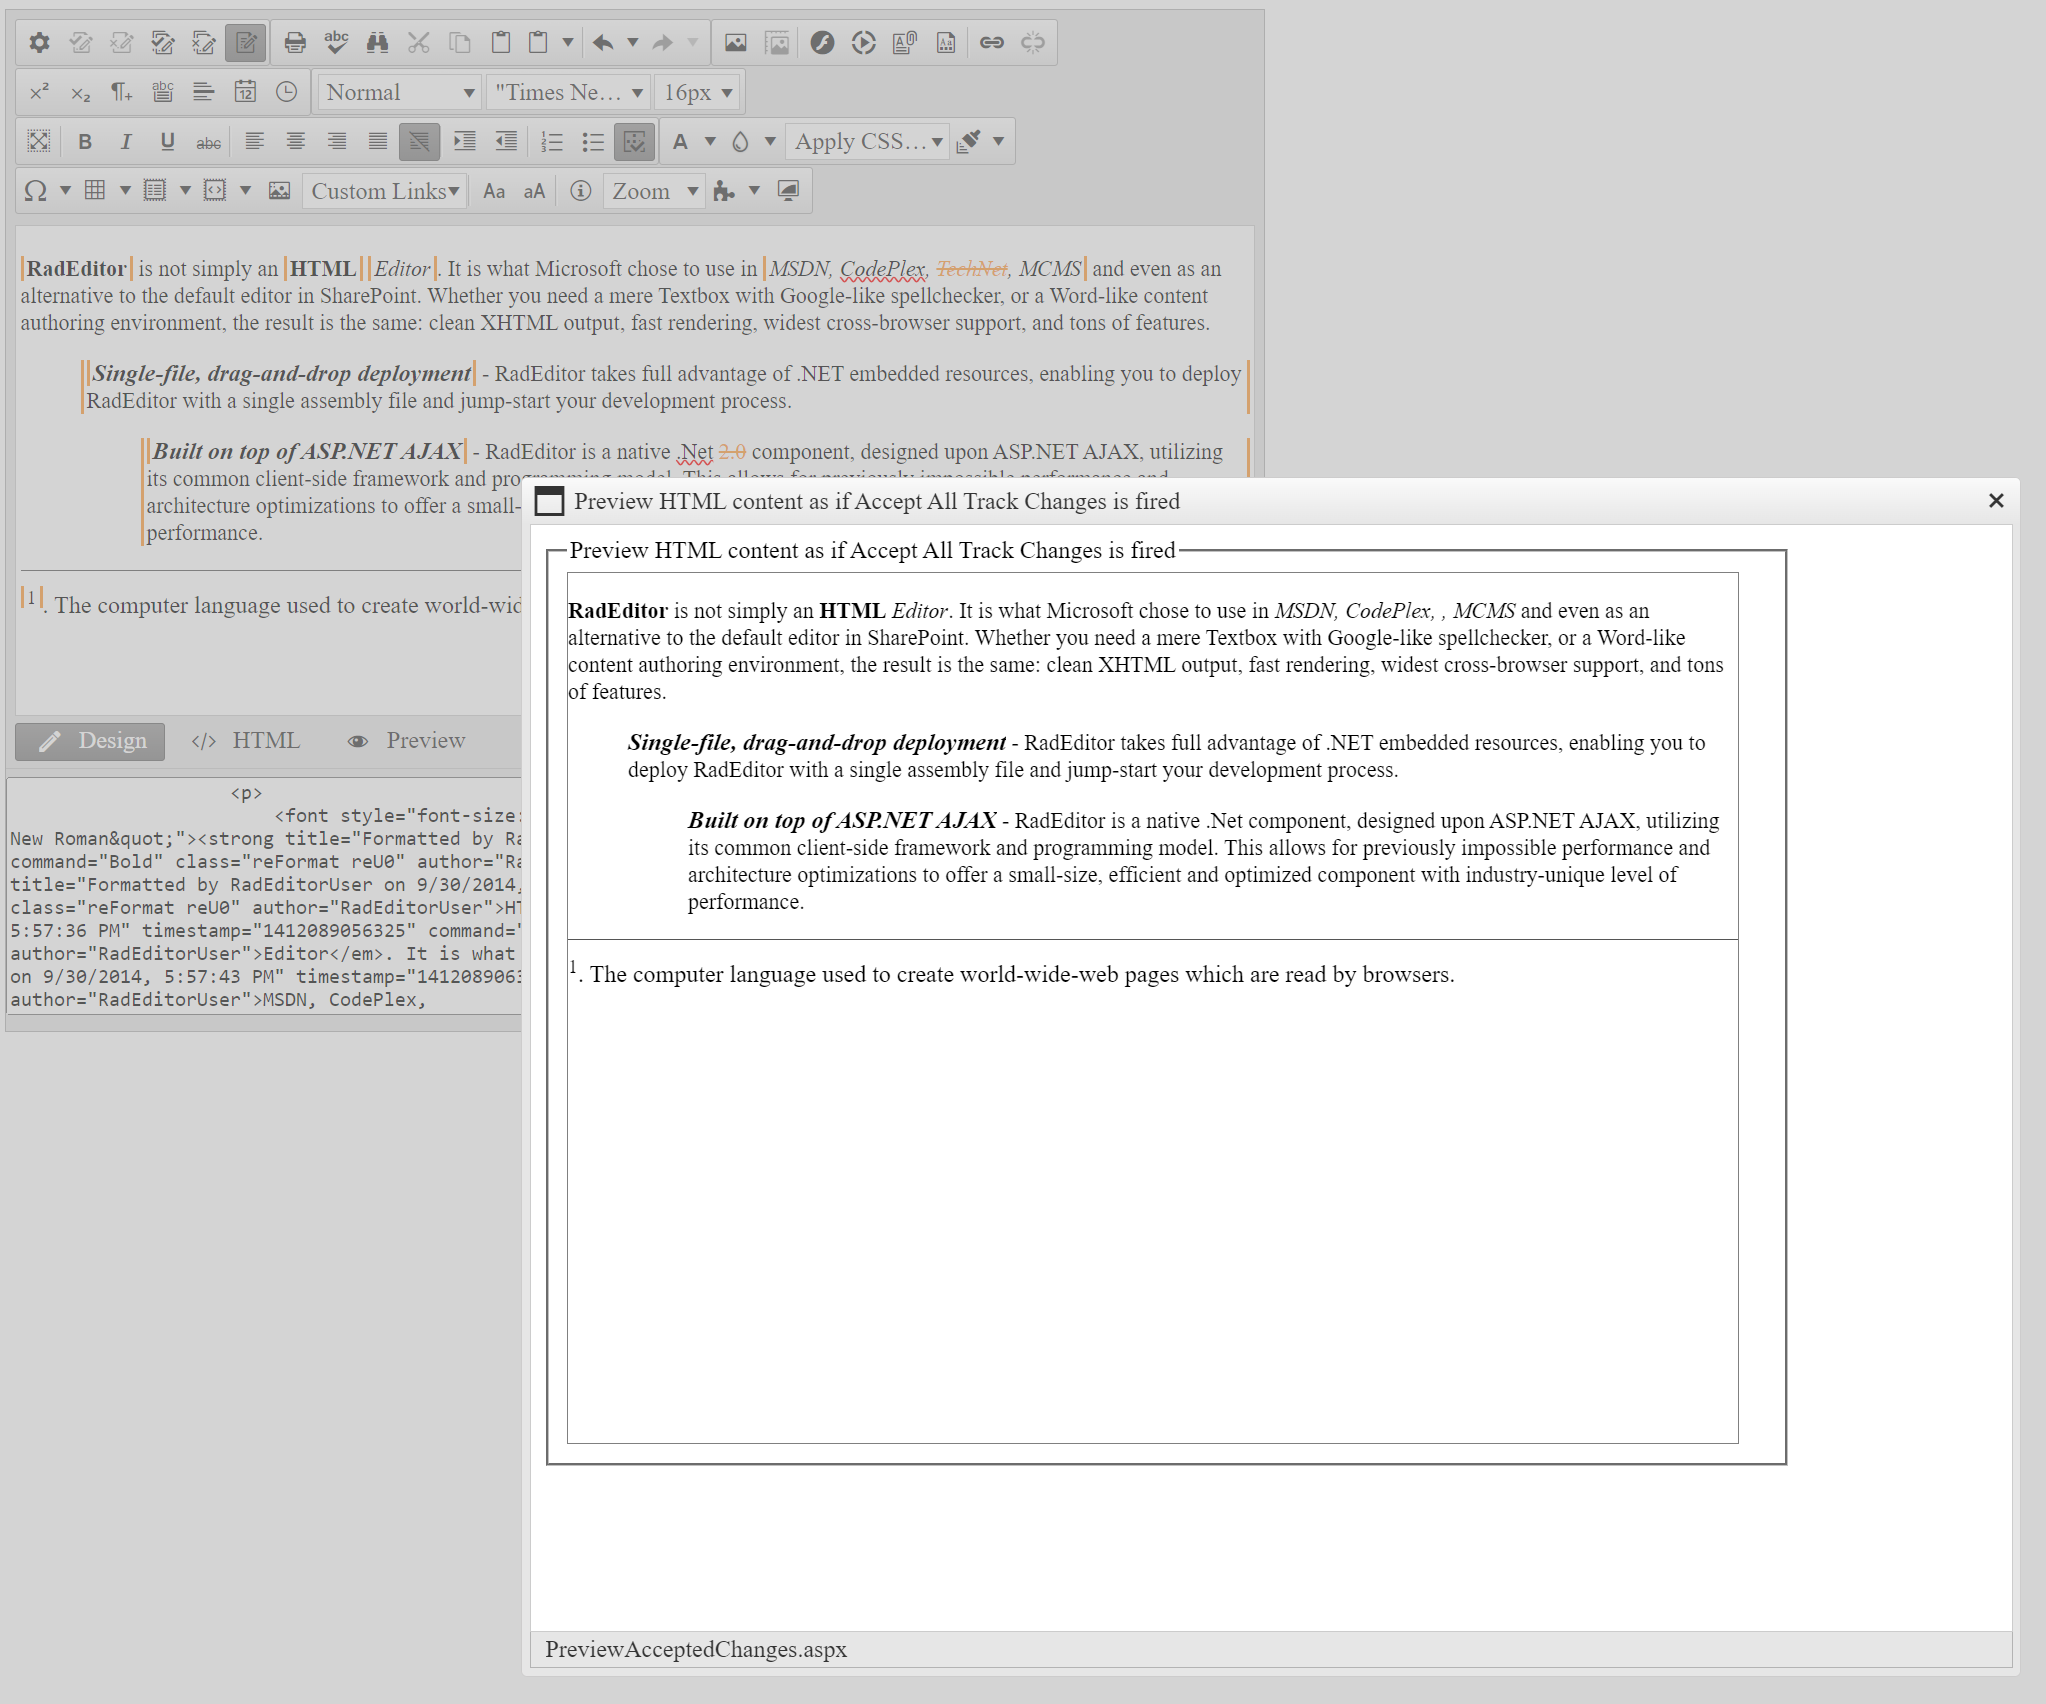Insert date using calendar icon
This screenshot has width=2046, height=1704.
(245, 92)
